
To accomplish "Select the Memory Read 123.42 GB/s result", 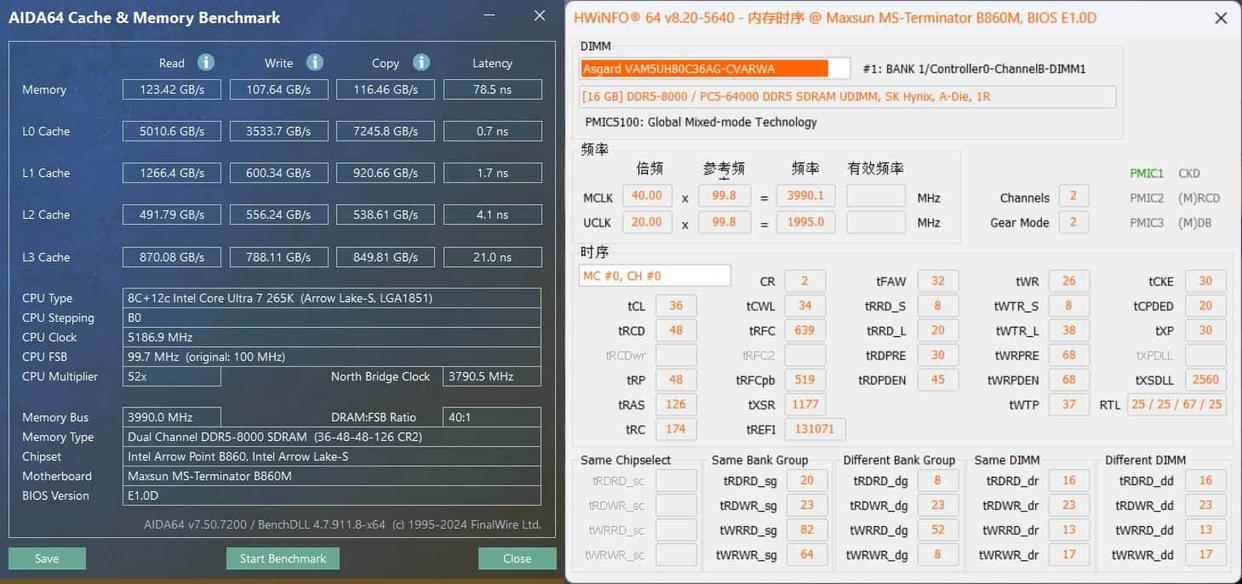I will pos(171,90).
